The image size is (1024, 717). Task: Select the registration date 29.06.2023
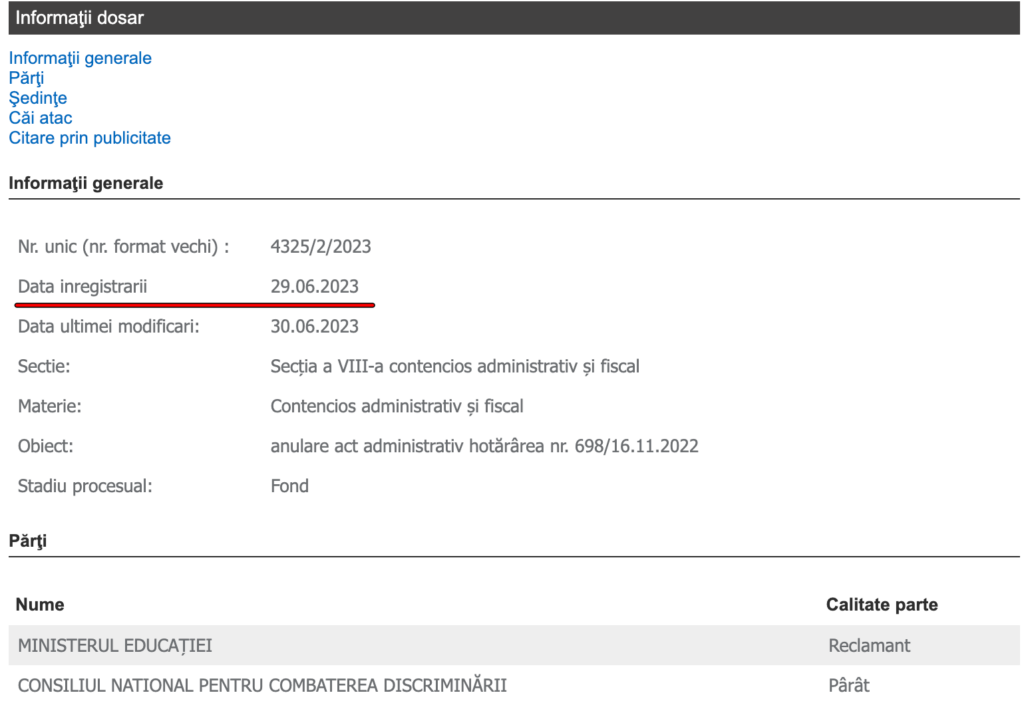[314, 287]
